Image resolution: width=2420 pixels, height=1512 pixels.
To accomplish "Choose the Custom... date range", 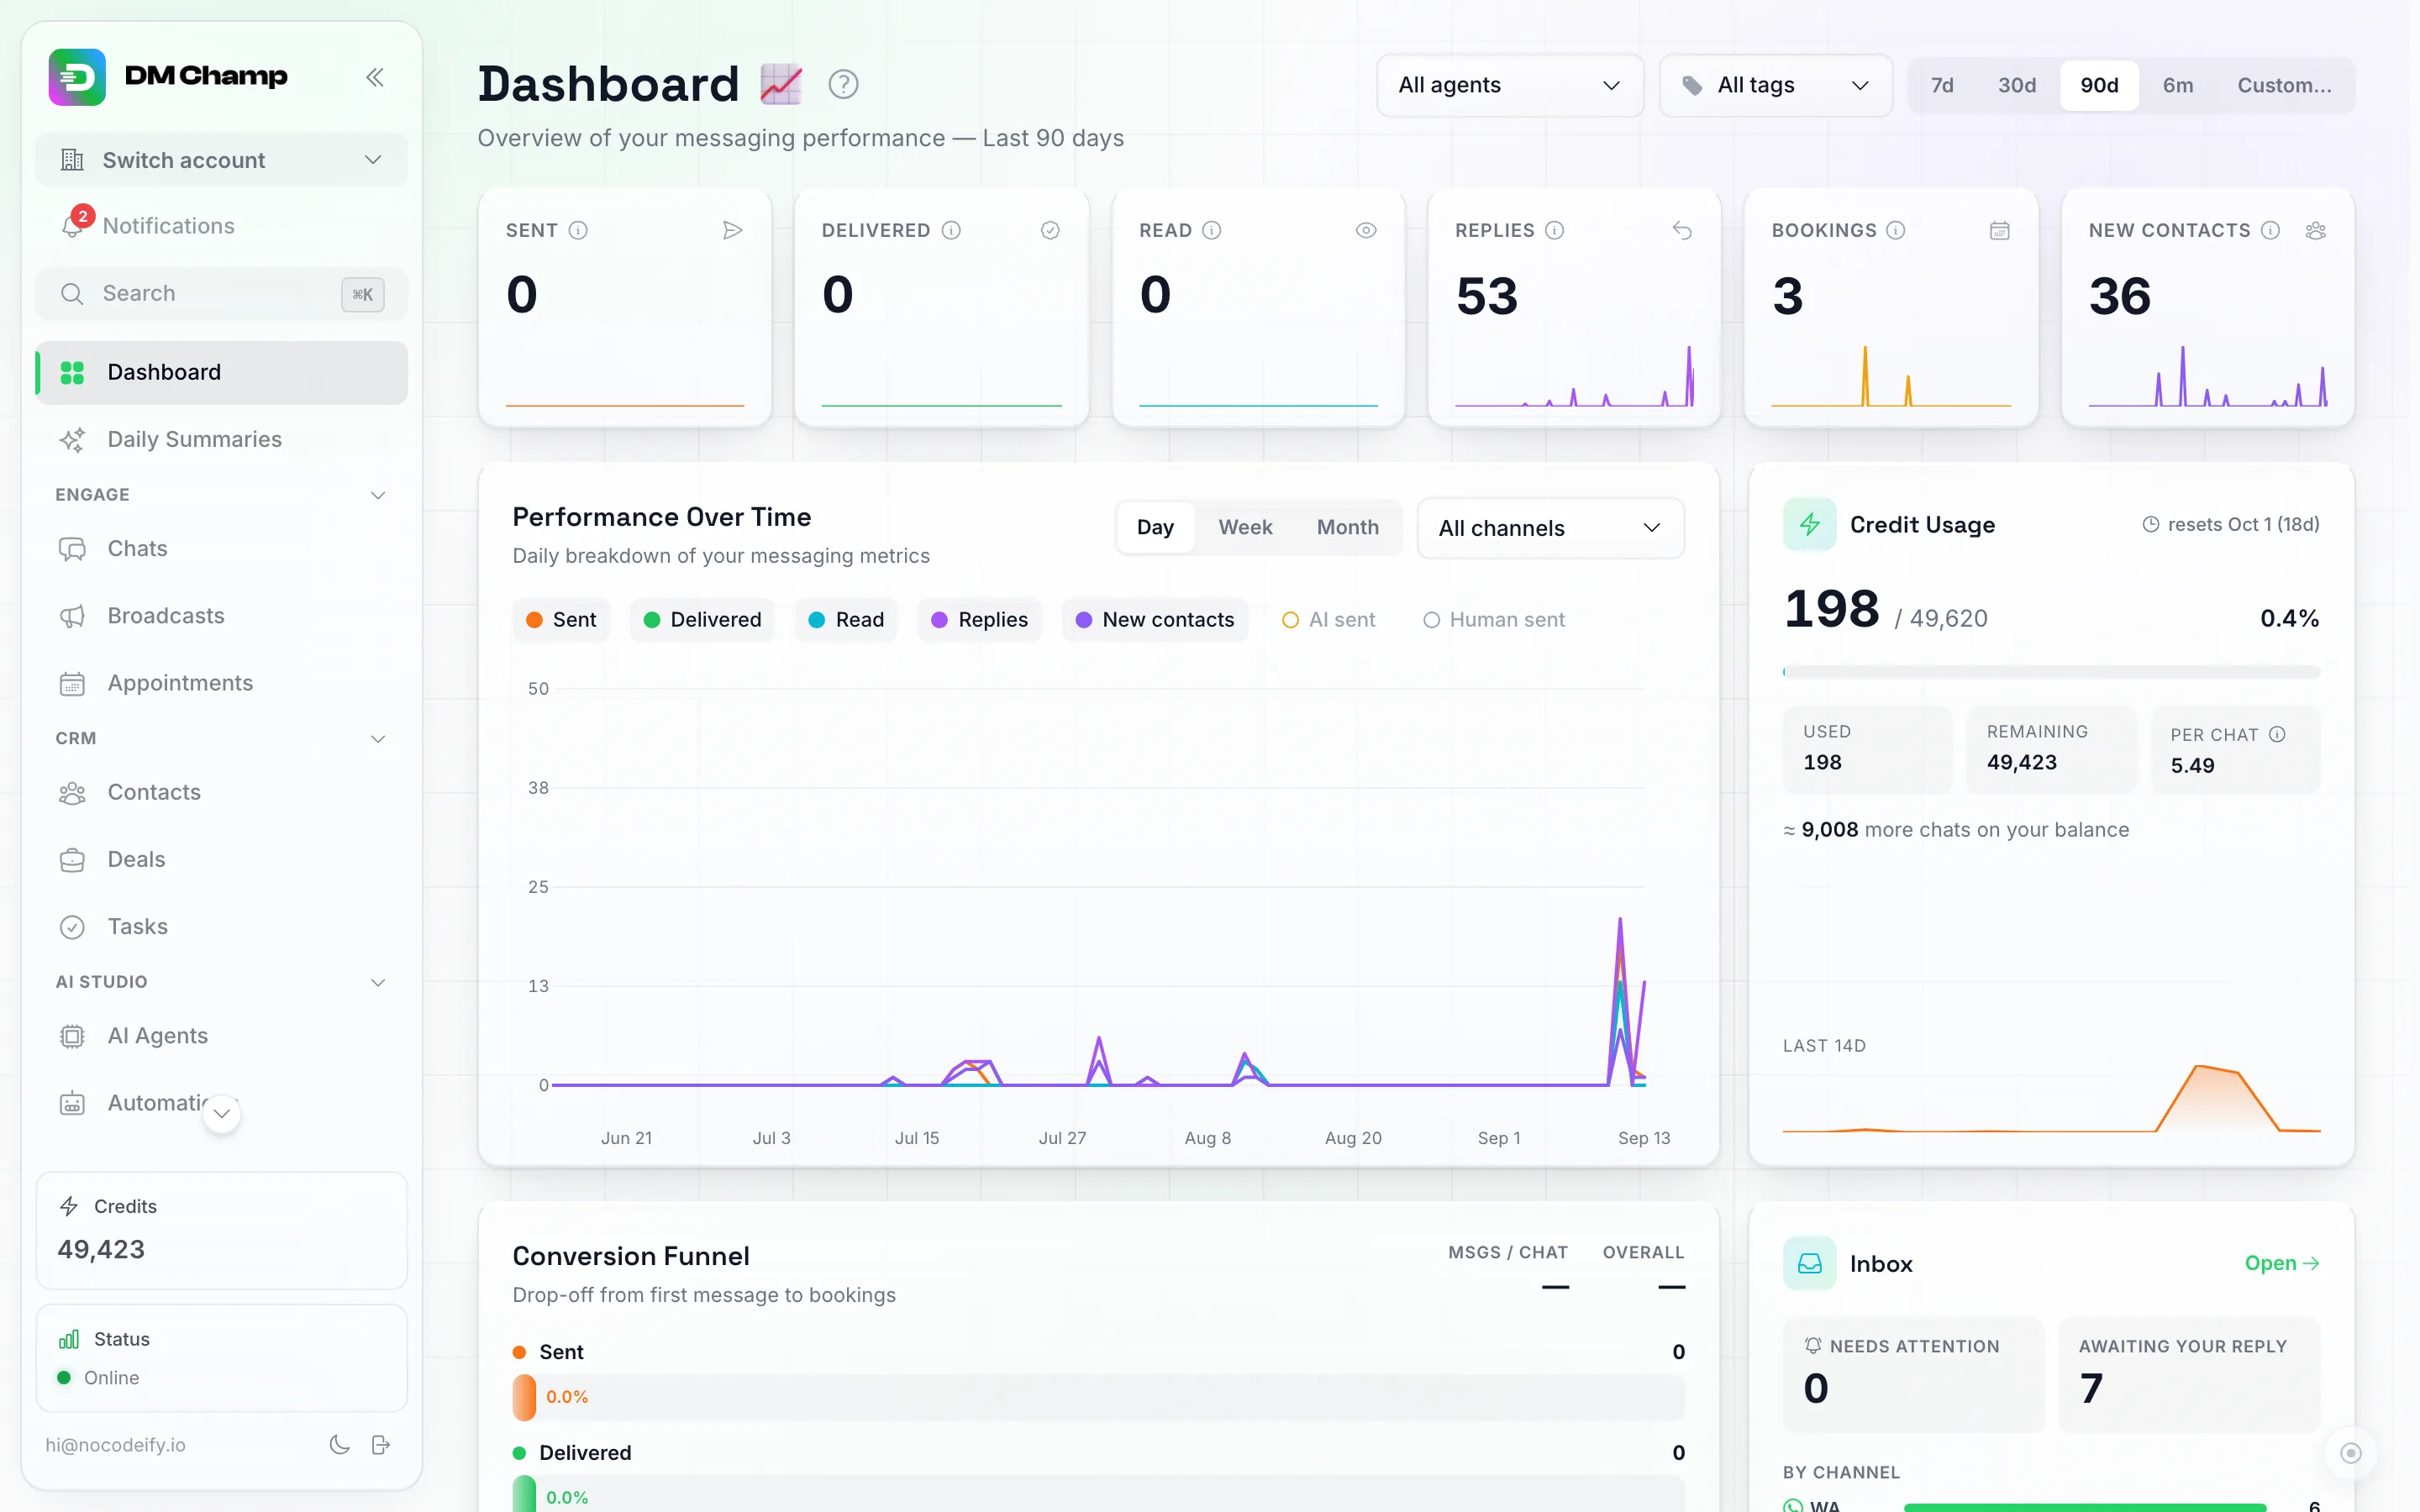I will (2283, 85).
